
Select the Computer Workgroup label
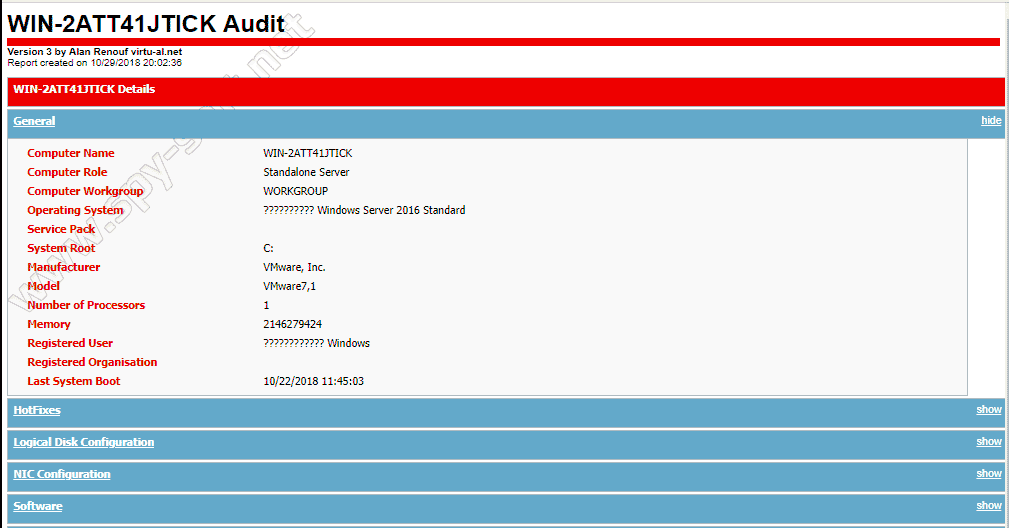[x=85, y=191]
